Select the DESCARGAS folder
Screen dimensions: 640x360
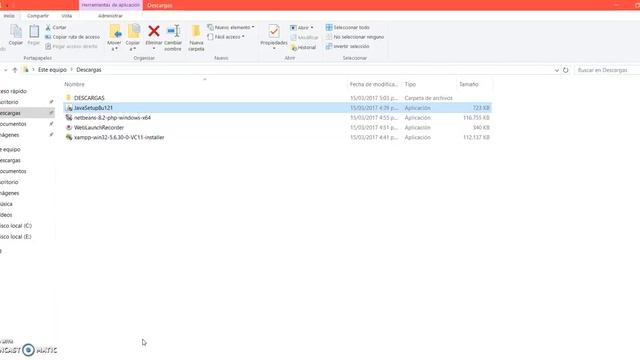(89, 98)
